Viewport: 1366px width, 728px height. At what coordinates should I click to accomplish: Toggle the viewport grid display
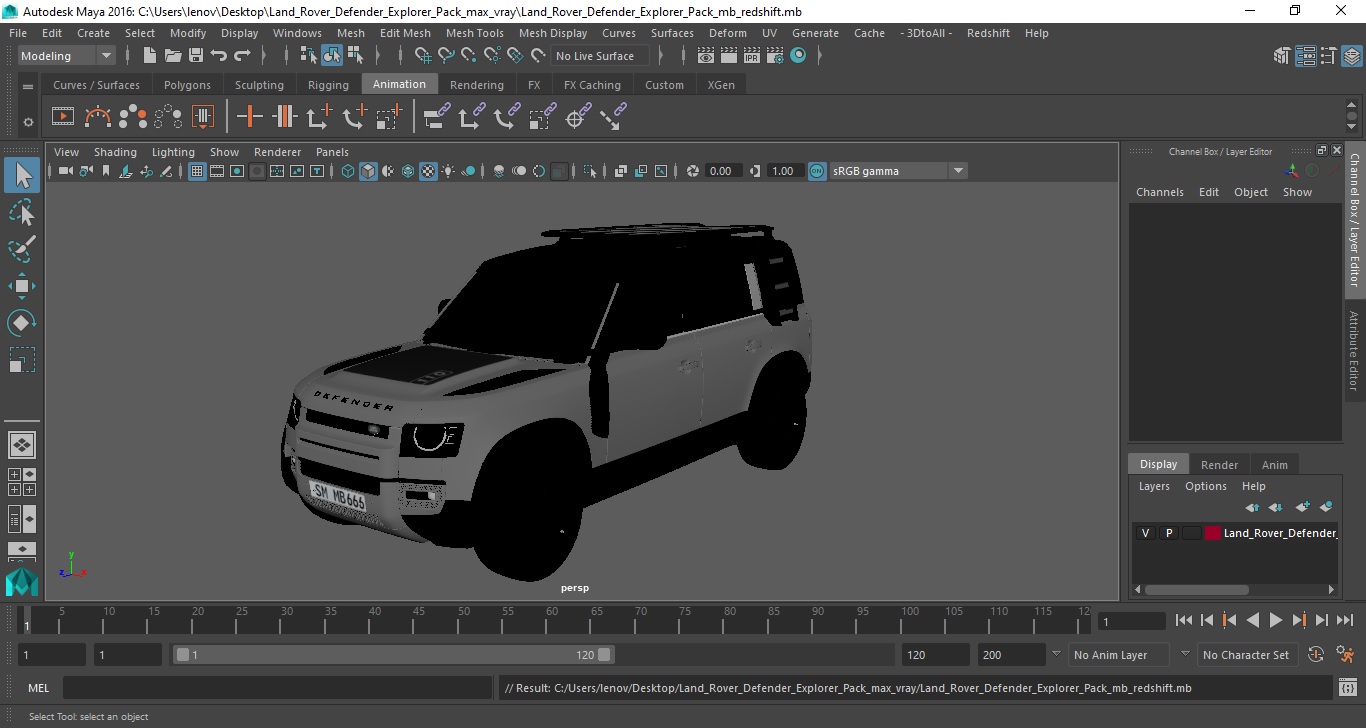197,171
